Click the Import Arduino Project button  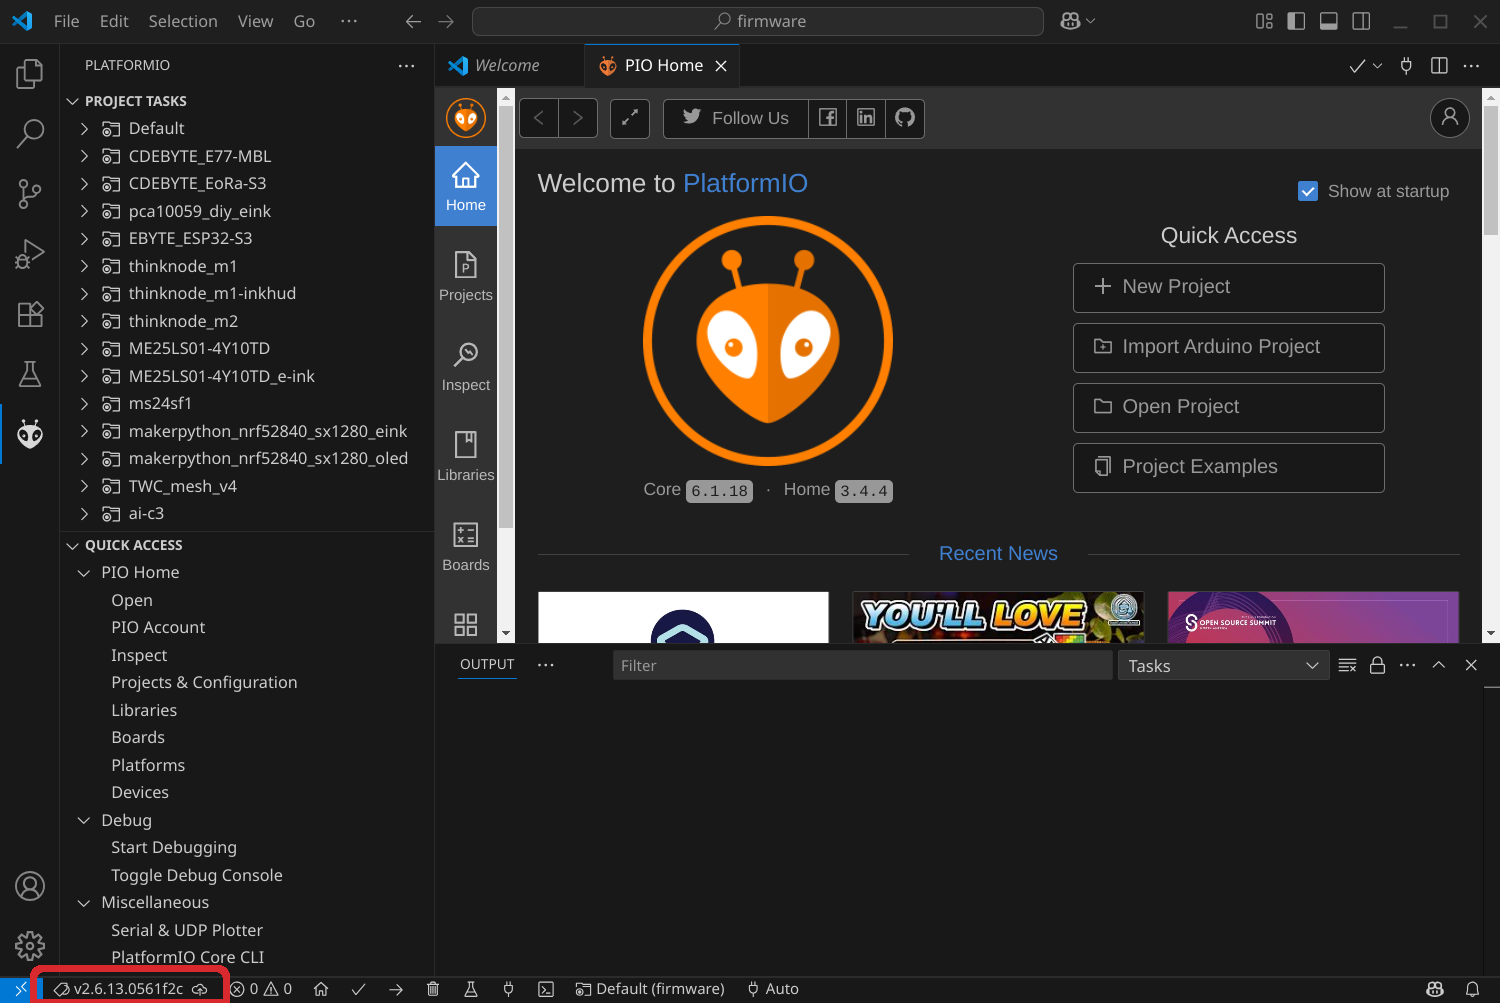click(1228, 347)
